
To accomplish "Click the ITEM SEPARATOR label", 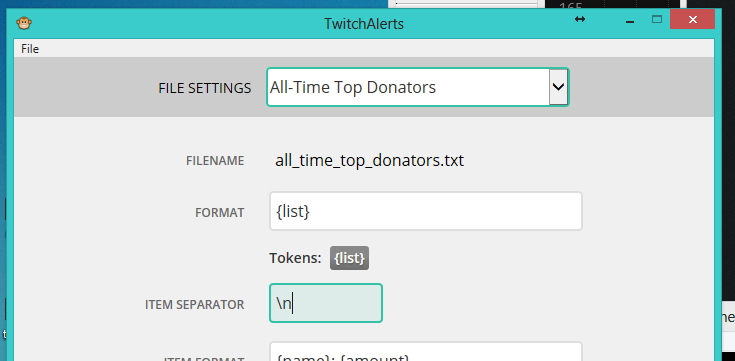I will click(195, 305).
